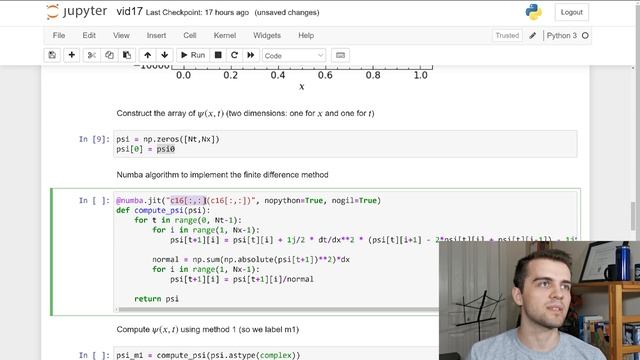
Task: Click the text 'Construct the array of ψ(x,t)'
Action: coord(170,113)
